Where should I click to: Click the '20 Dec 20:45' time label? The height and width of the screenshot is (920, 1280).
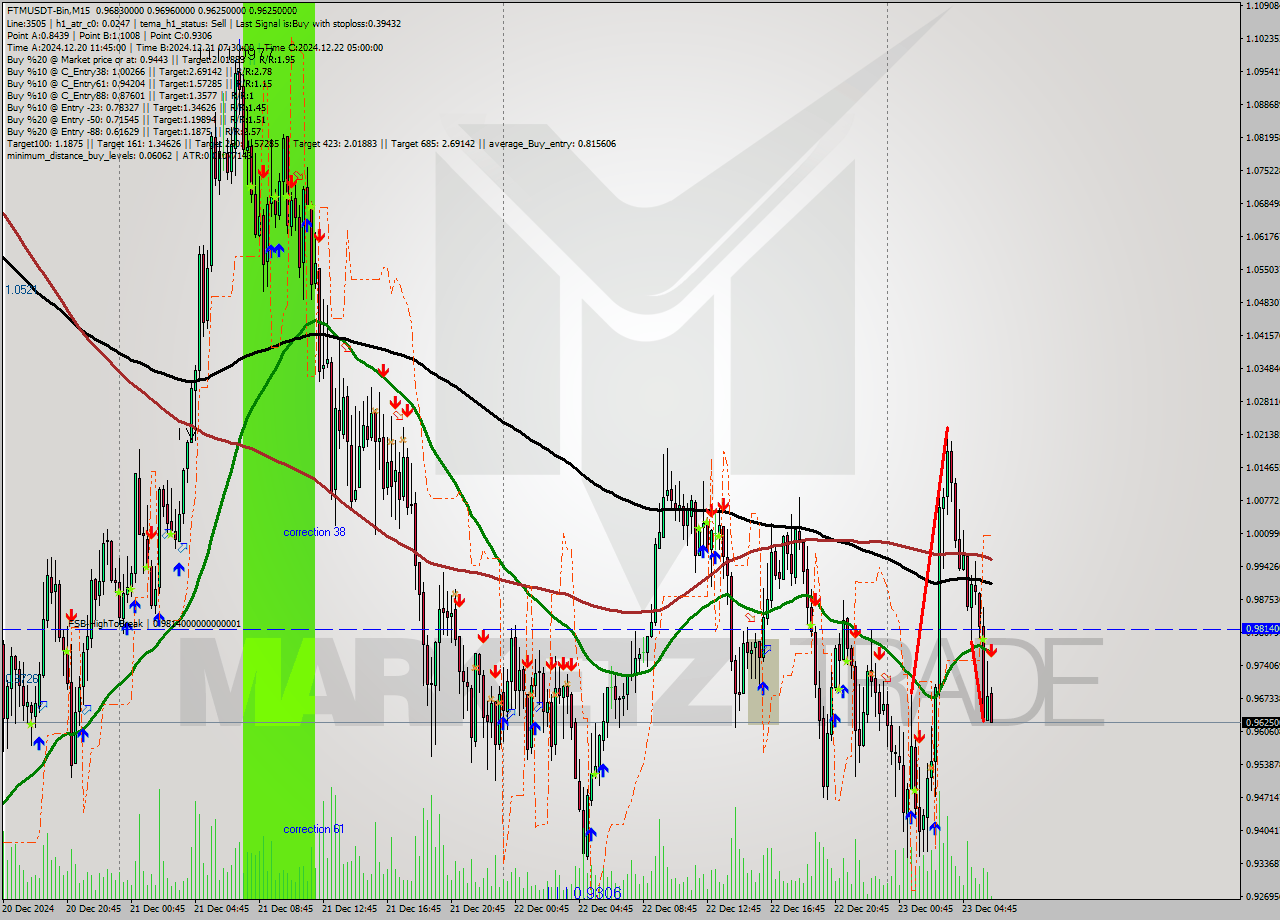pos(94,909)
